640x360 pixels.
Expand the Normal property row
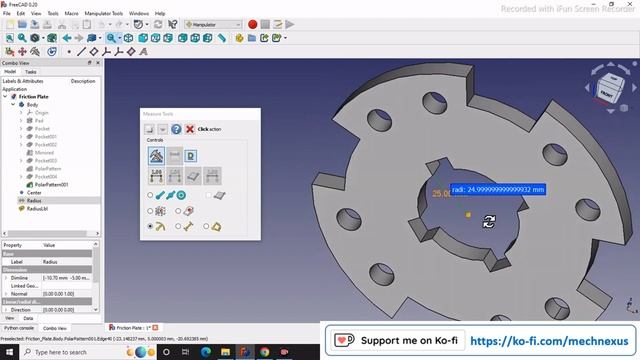point(6,294)
